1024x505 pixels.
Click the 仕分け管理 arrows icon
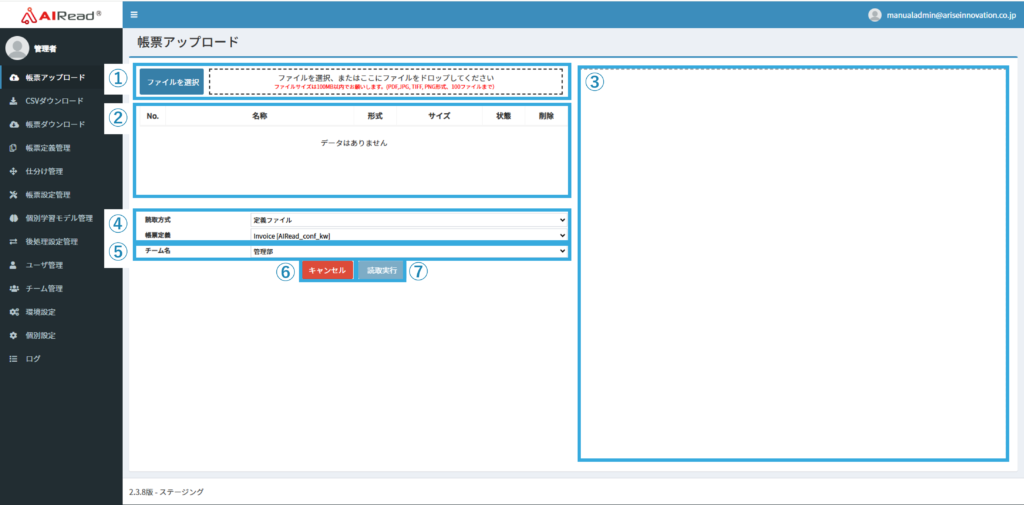pyautogui.click(x=13, y=171)
